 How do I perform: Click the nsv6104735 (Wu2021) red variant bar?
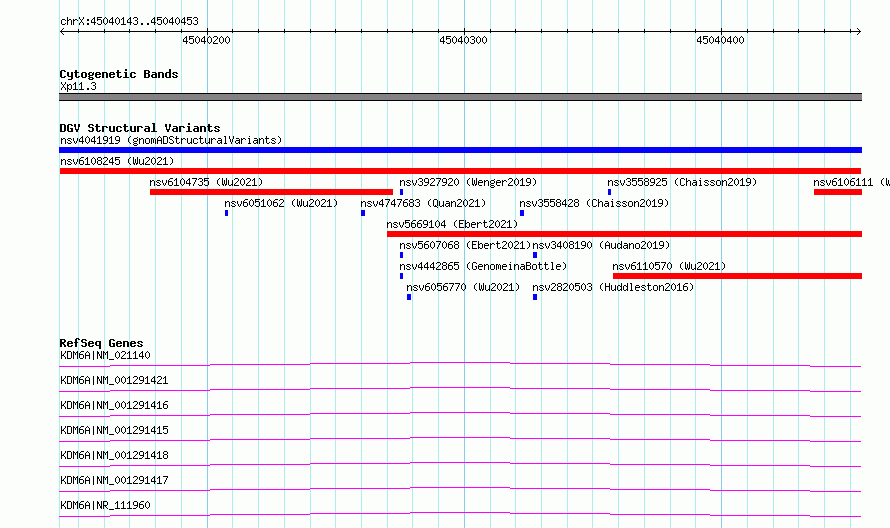pos(271,192)
